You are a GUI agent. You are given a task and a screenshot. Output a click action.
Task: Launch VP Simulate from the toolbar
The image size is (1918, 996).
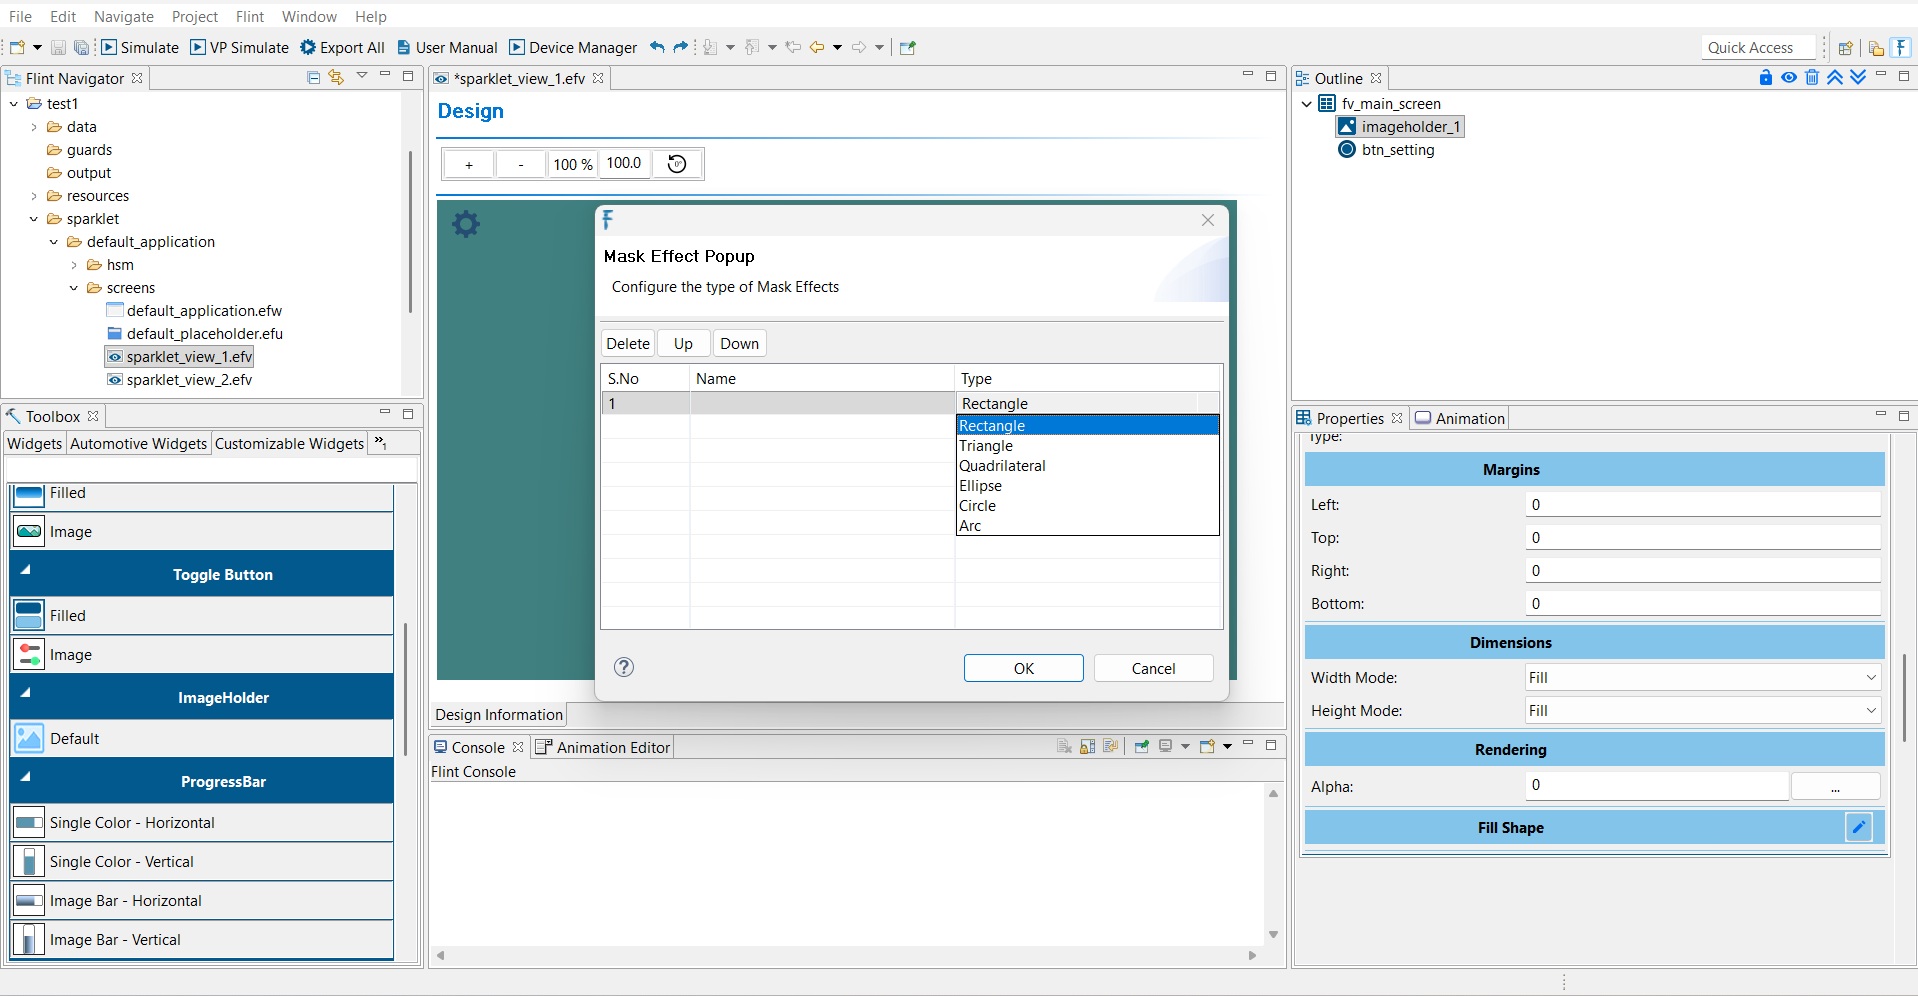tap(240, 47)
